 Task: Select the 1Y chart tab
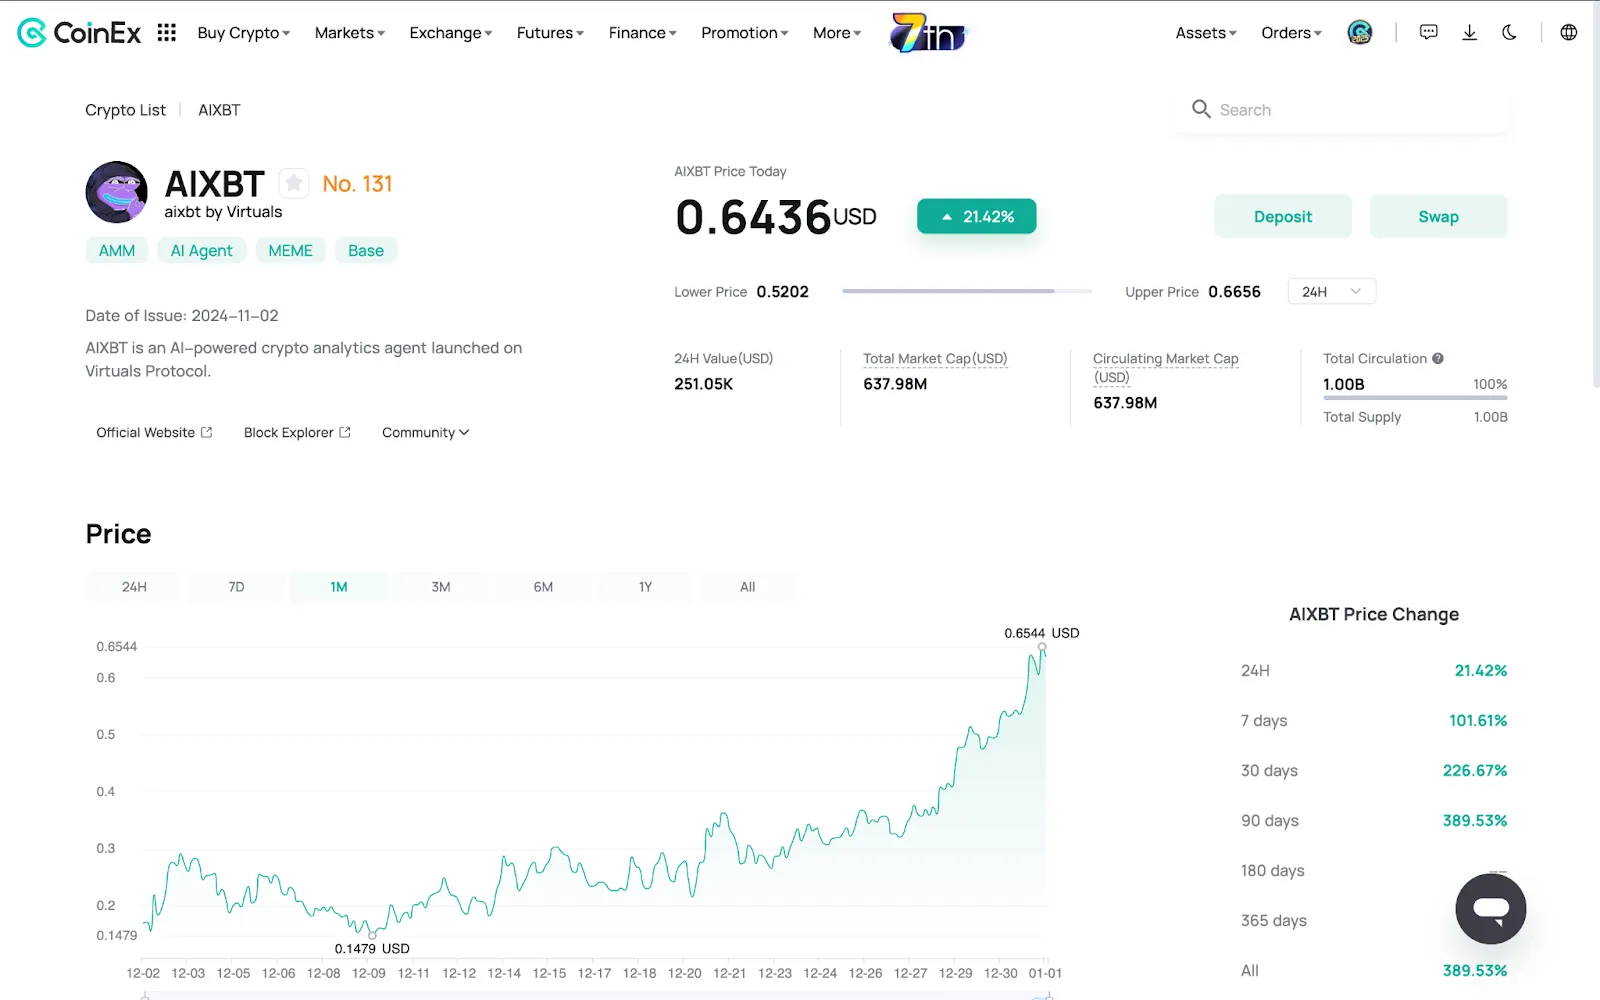[645, 587]
